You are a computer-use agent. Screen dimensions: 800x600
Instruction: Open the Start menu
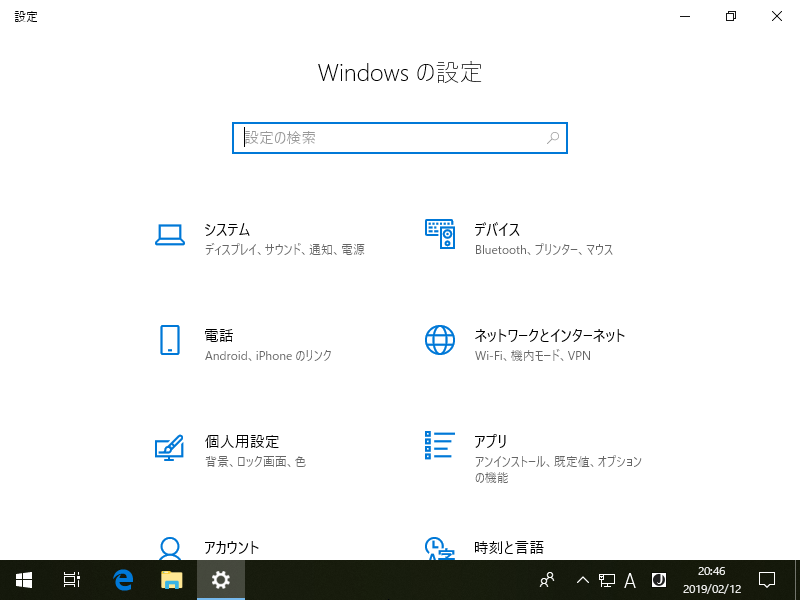click(x=22, y=580)
